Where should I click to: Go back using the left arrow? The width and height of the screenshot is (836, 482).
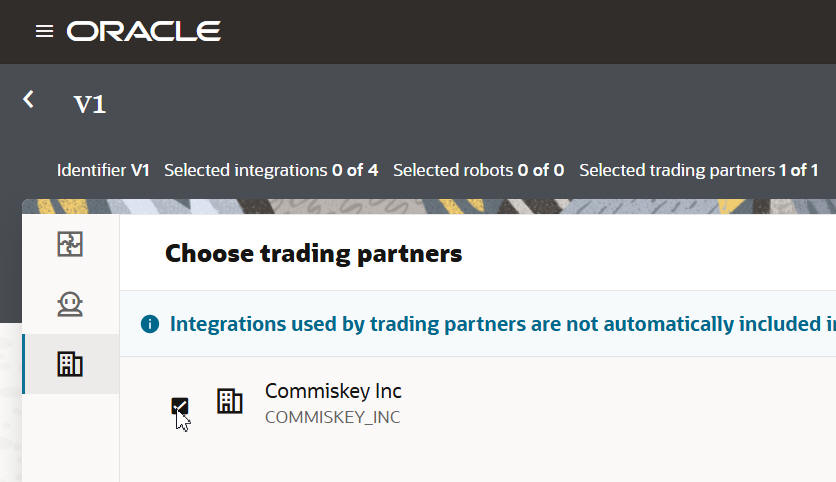point(29,99)
